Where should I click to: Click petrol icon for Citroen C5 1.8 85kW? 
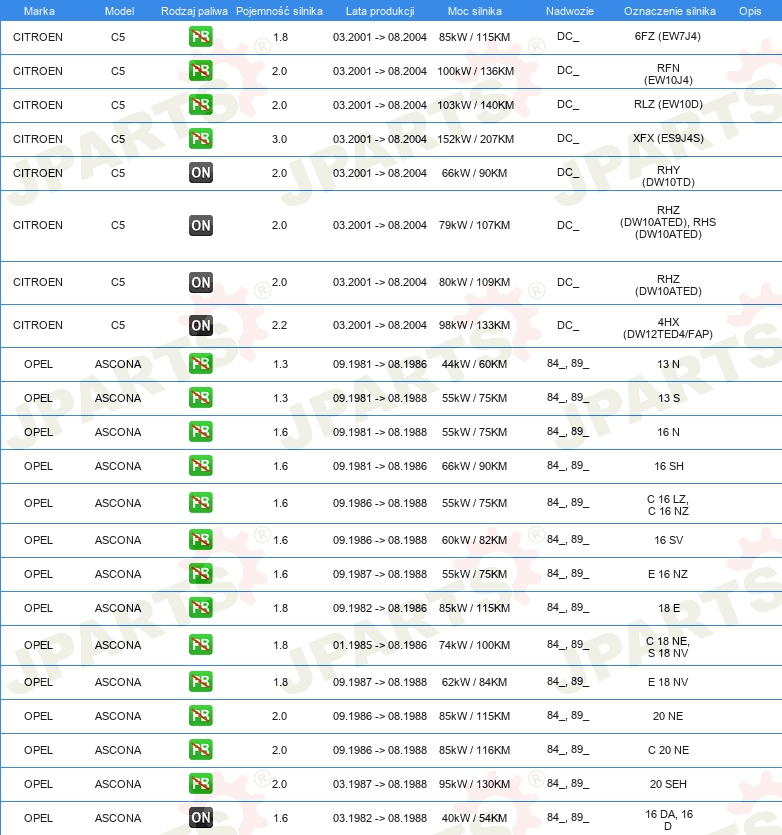point(201,37)
